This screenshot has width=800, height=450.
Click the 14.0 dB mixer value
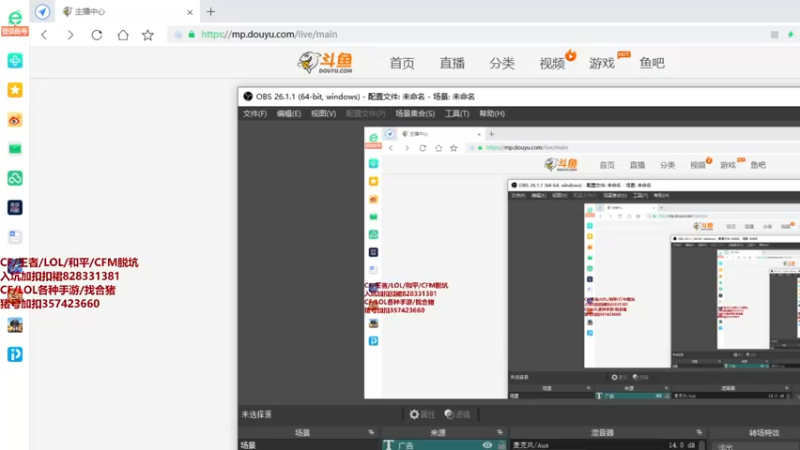pos(682,445)
